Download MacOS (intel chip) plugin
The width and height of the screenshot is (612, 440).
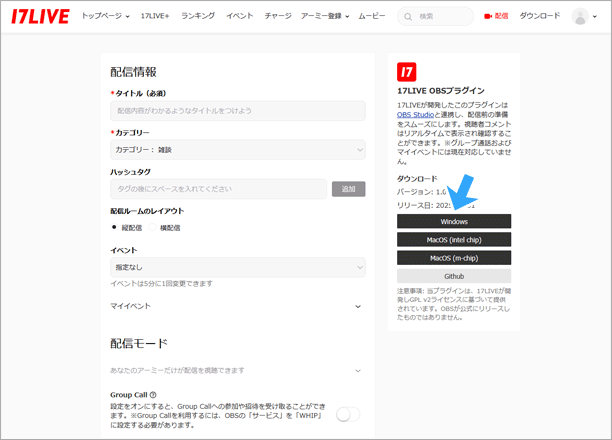tap(454, 240)
